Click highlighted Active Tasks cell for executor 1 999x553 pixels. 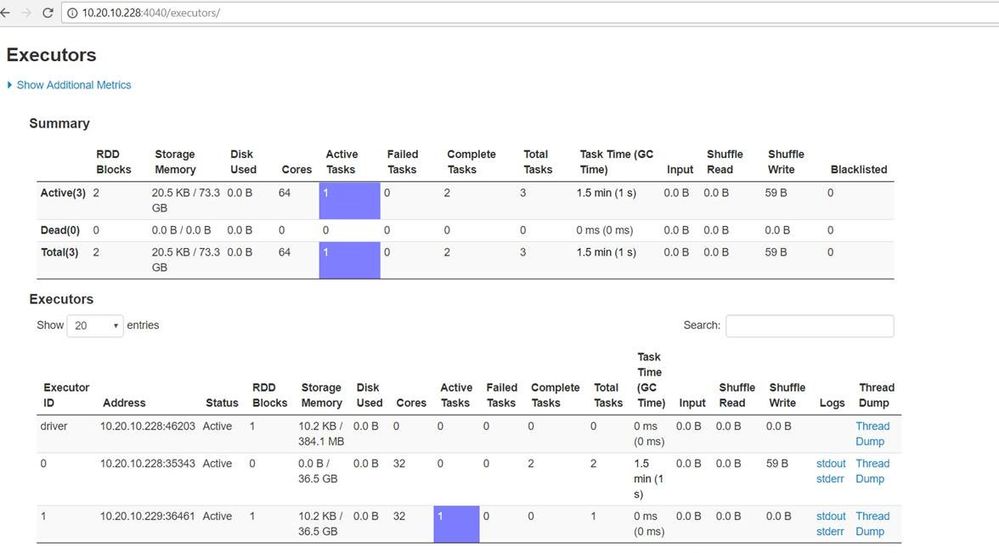pos(456,524)
